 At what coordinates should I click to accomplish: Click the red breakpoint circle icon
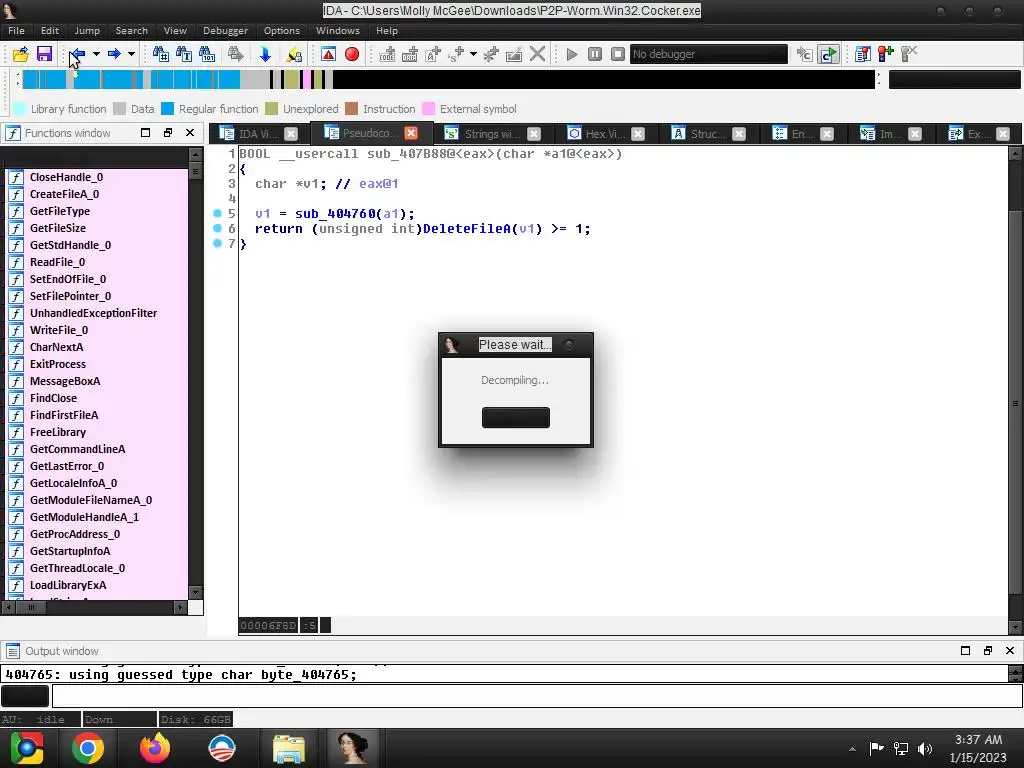(351, 54)
